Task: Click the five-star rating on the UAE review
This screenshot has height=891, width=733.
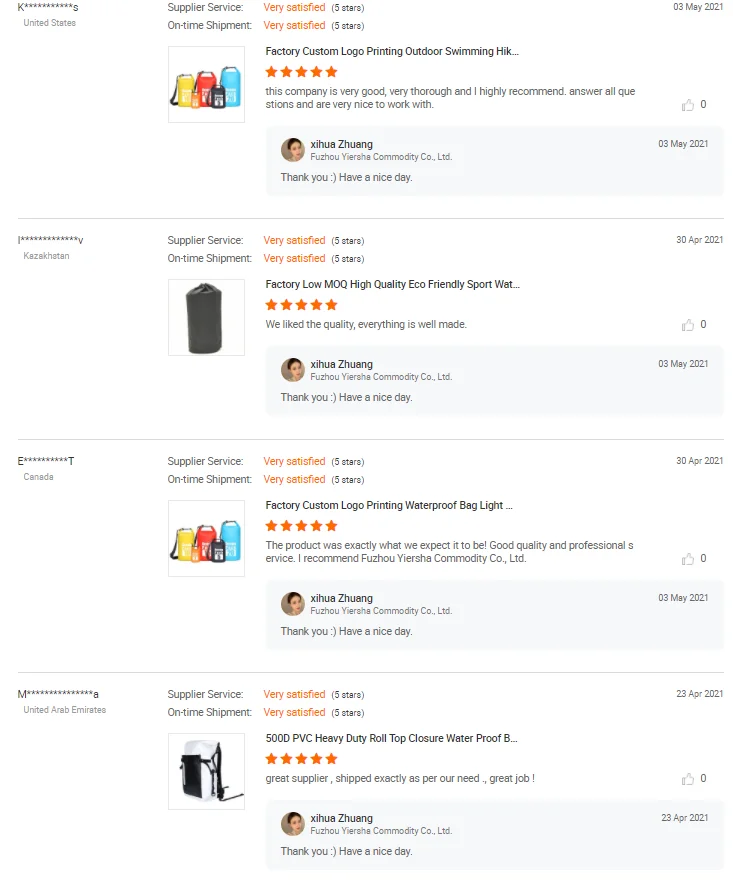Action: point(302,759)
